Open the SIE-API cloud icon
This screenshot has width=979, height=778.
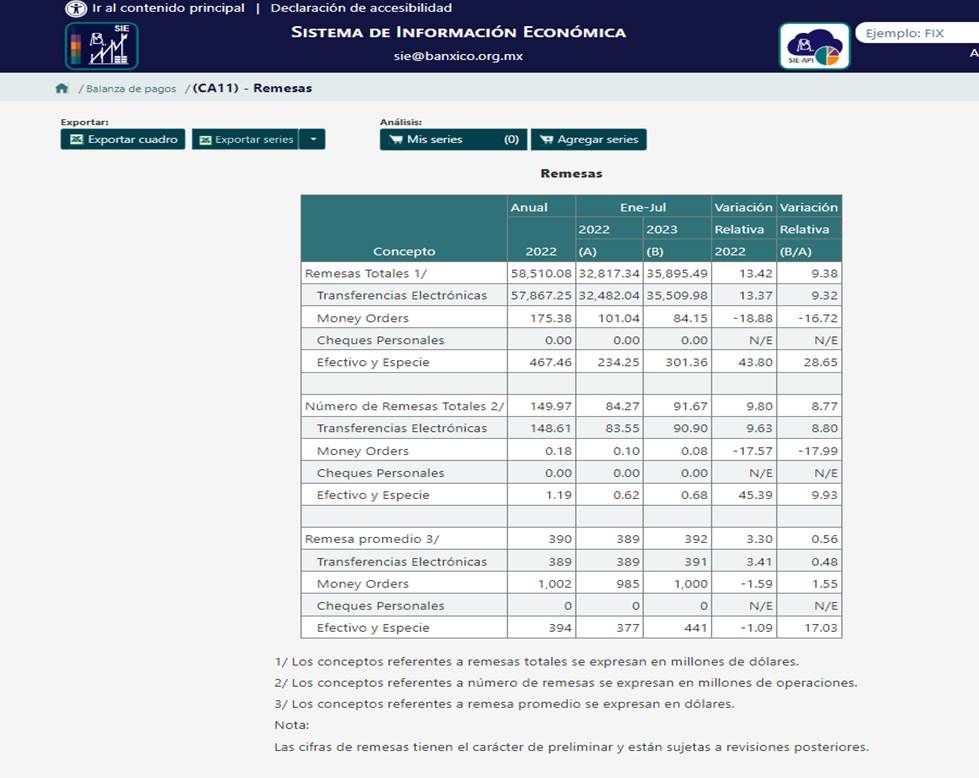tap(813, 46)
